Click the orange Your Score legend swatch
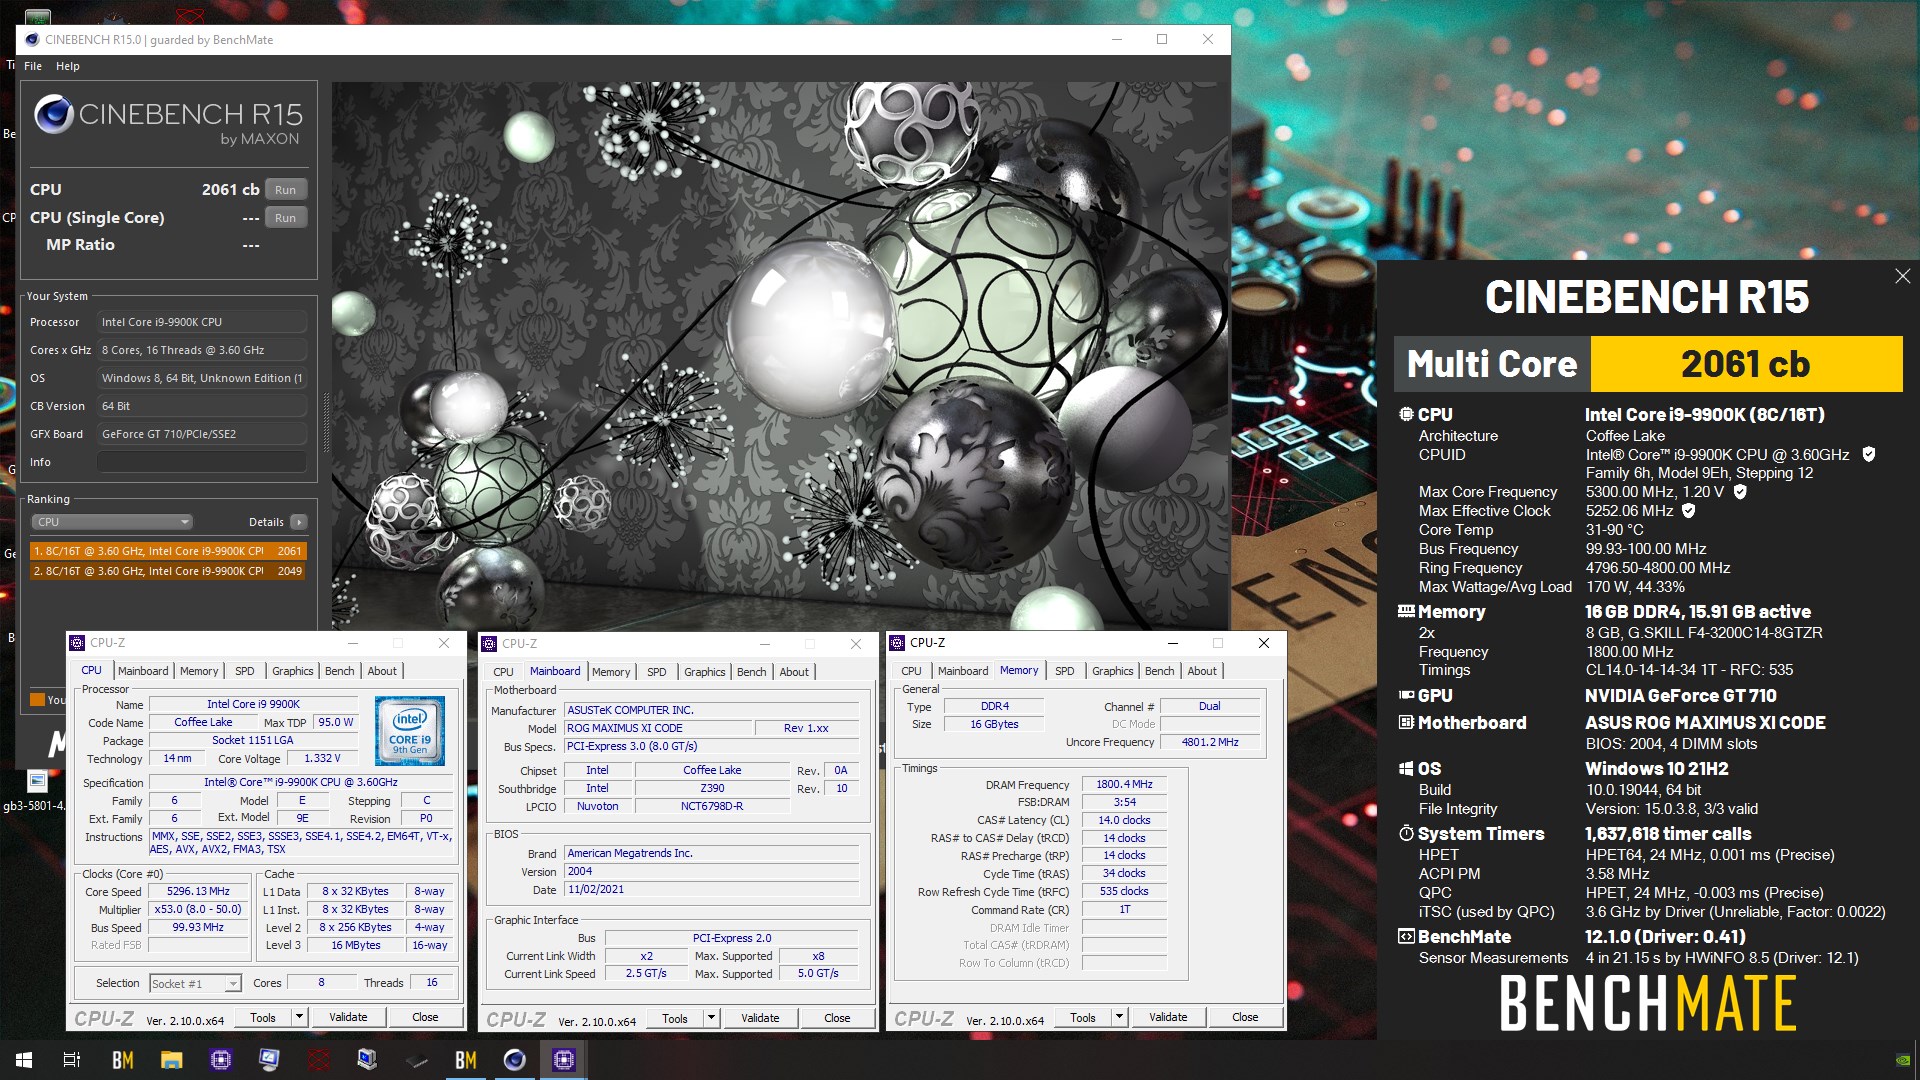The image size is (1920, 1080). click(x=37, y=700)
